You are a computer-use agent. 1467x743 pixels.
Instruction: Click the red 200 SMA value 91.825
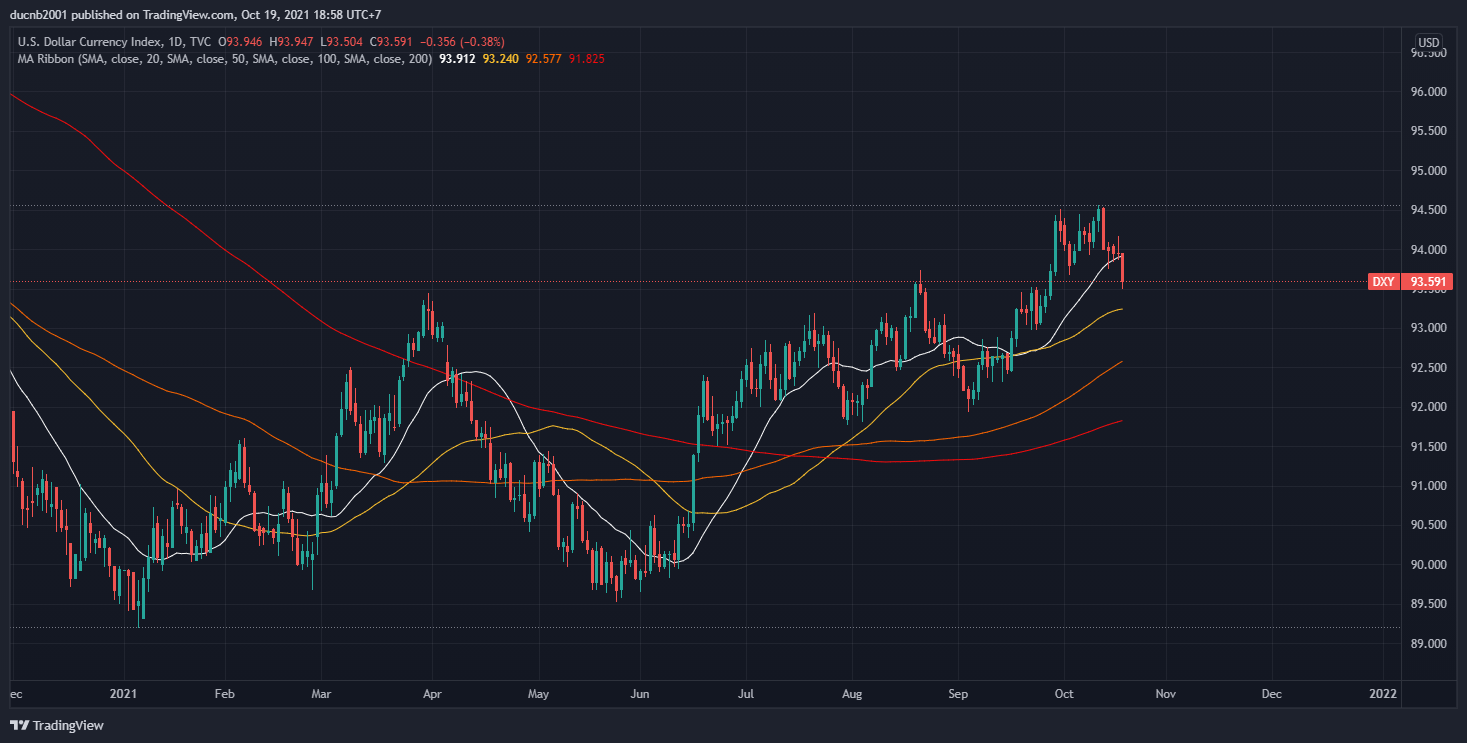586,60
